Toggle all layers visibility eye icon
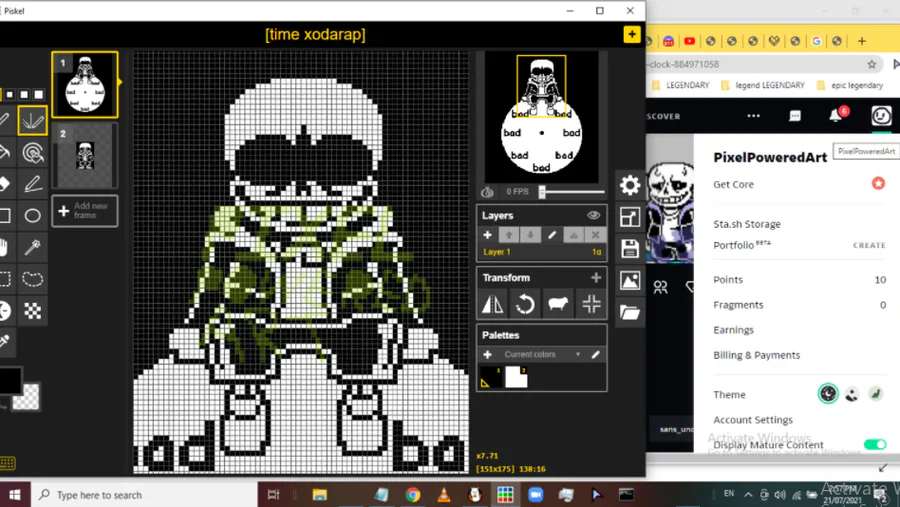This screenshot has width=900, height=507. [593, 215]
